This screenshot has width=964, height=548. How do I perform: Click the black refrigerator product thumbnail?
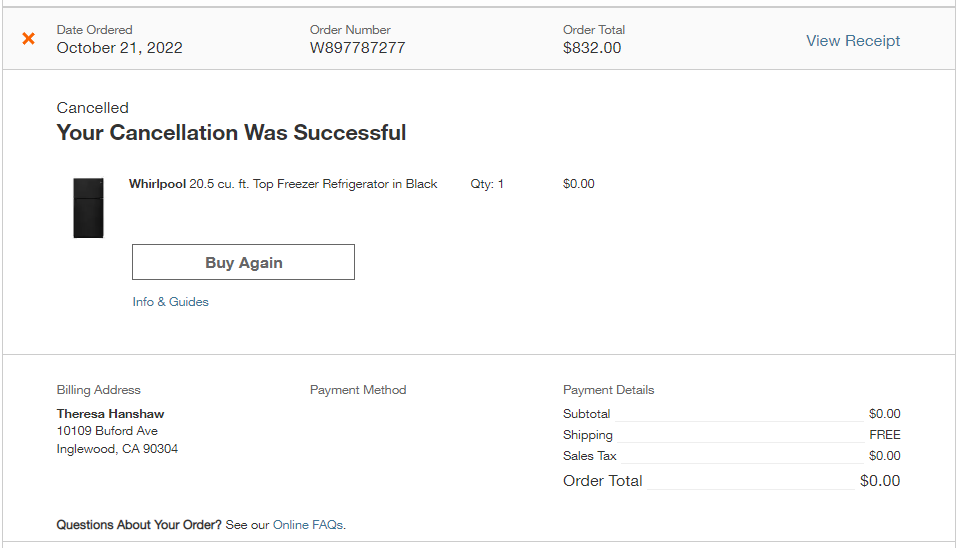89,208
